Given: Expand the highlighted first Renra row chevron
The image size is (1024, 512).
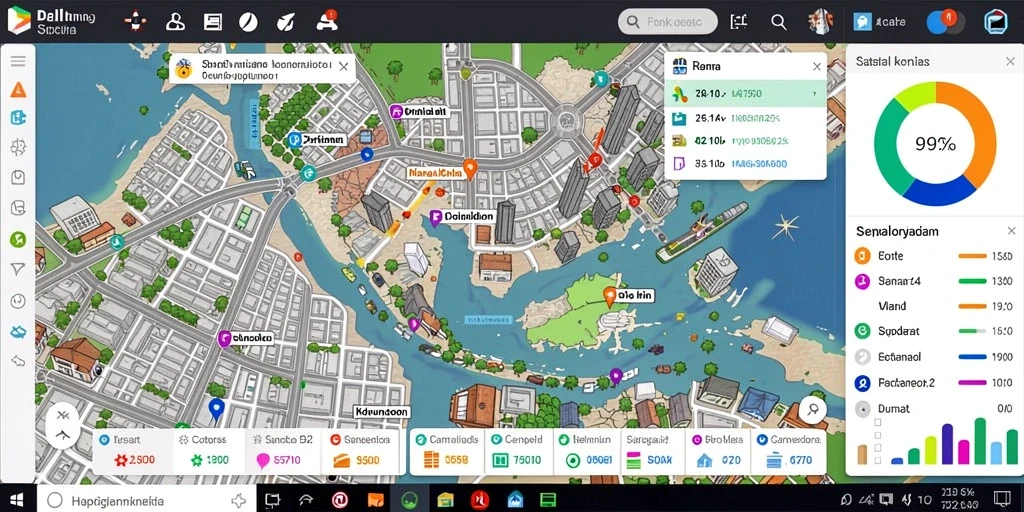Looking at the screenshot, I should (x=814, y=94).
